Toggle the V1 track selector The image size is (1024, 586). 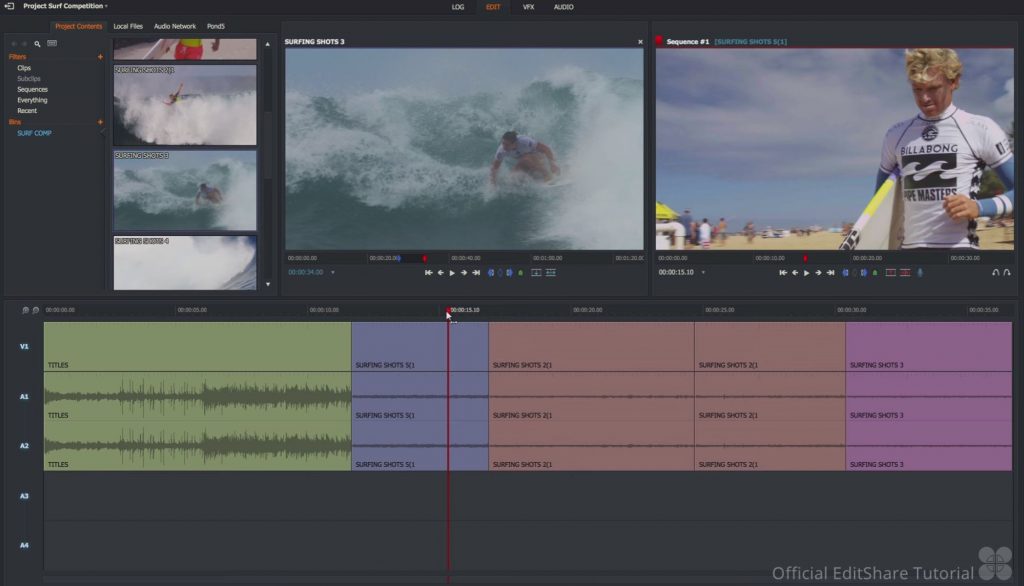click(x=24, y=346)
